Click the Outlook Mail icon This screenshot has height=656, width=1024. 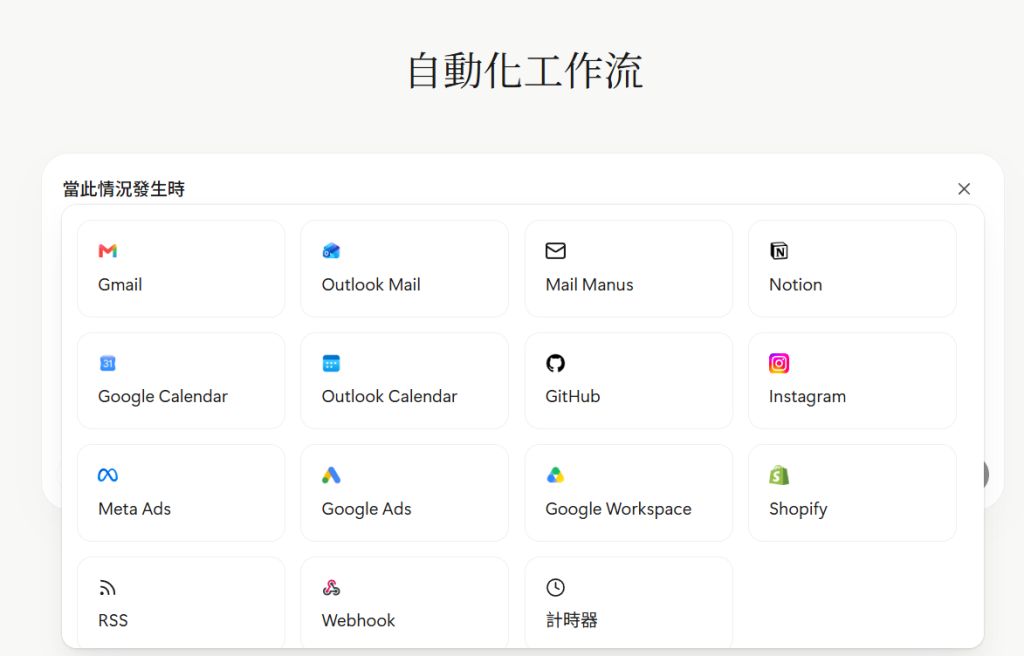331,251
